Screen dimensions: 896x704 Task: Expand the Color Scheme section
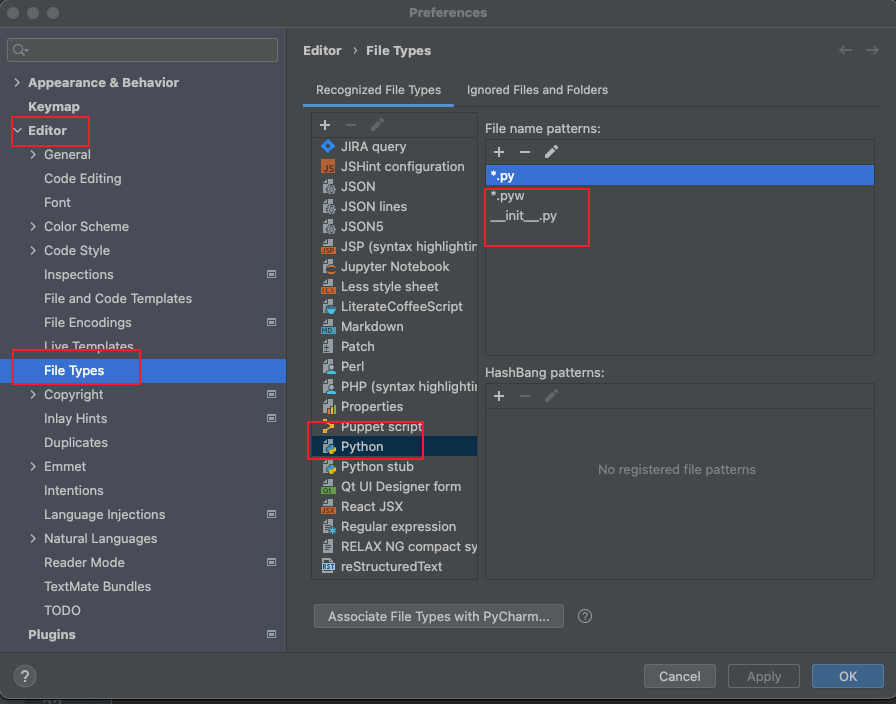(33, 226)
